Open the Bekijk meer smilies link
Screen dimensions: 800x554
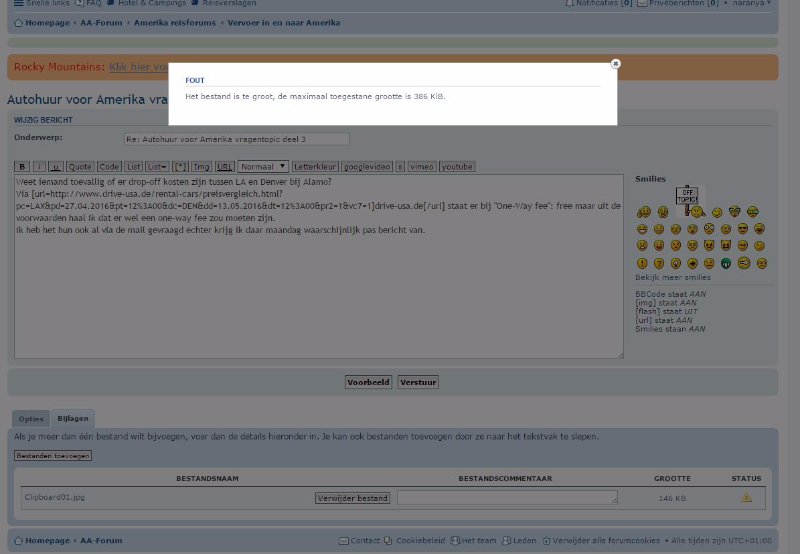click(673, 277)
